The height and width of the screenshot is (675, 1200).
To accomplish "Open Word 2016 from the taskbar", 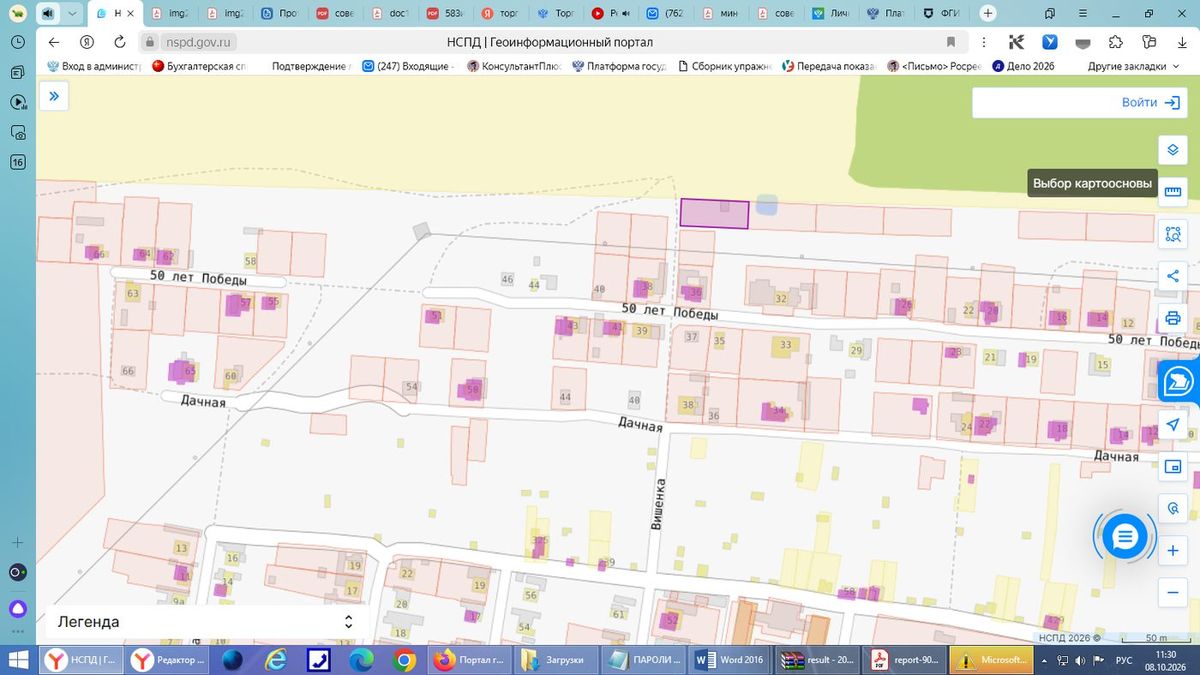I will click(x=731, y=660).
